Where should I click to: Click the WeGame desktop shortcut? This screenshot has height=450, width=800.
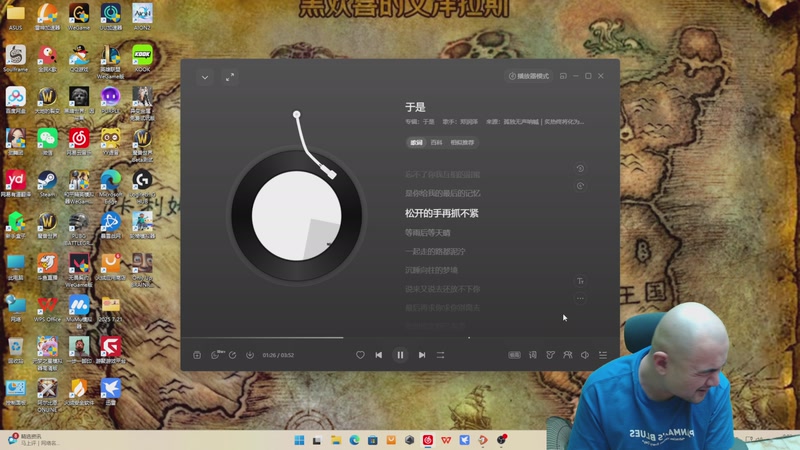(x=79, y=17)
